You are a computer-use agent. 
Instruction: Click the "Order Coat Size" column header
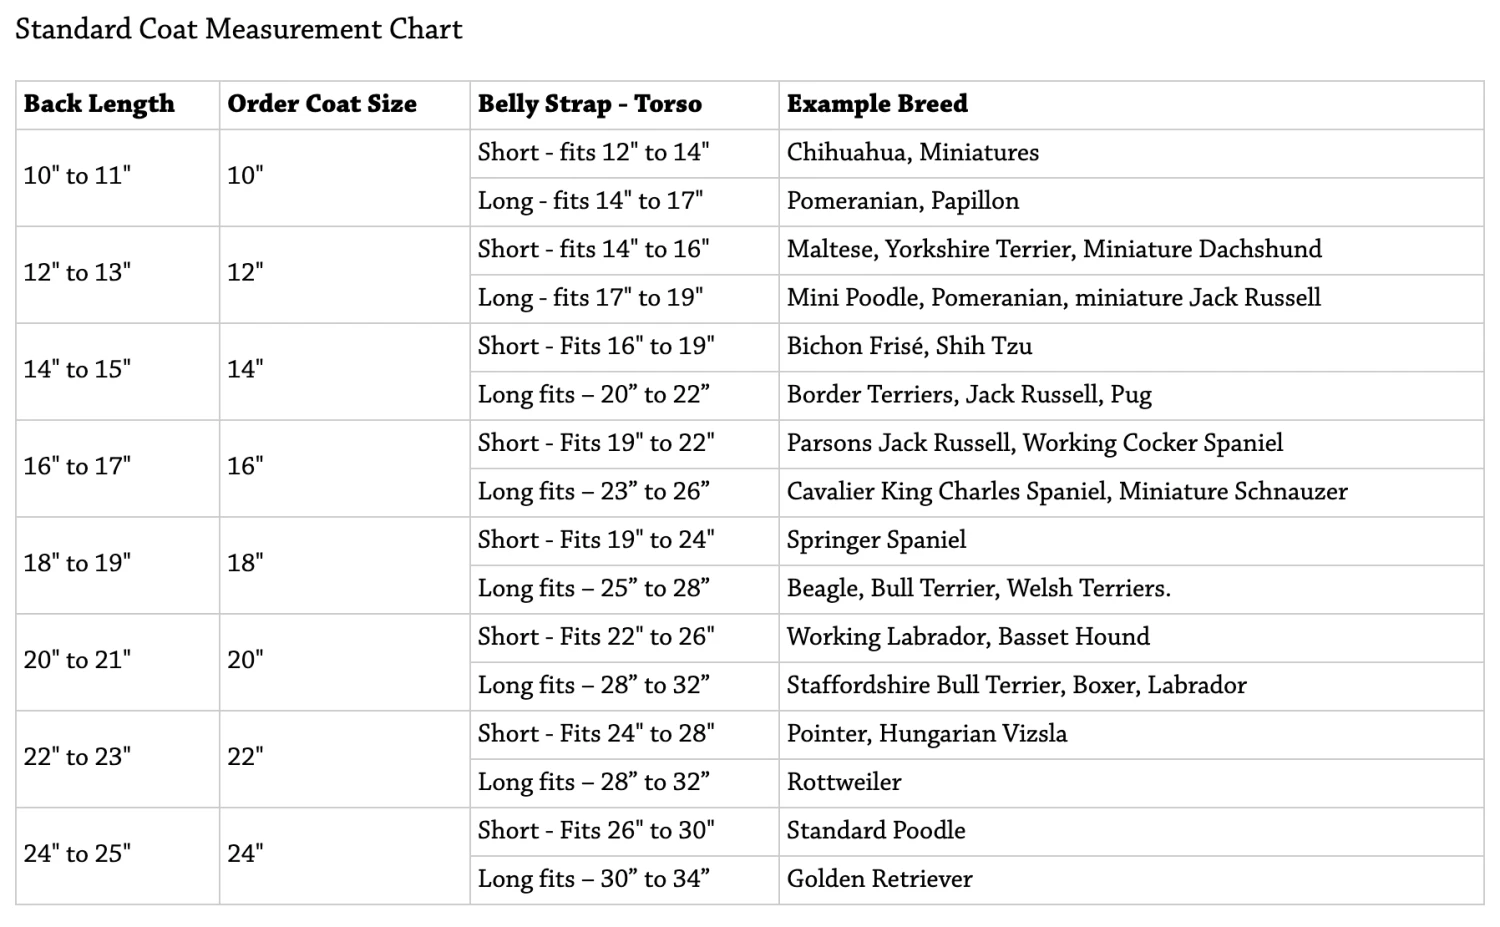click(322, 104)
